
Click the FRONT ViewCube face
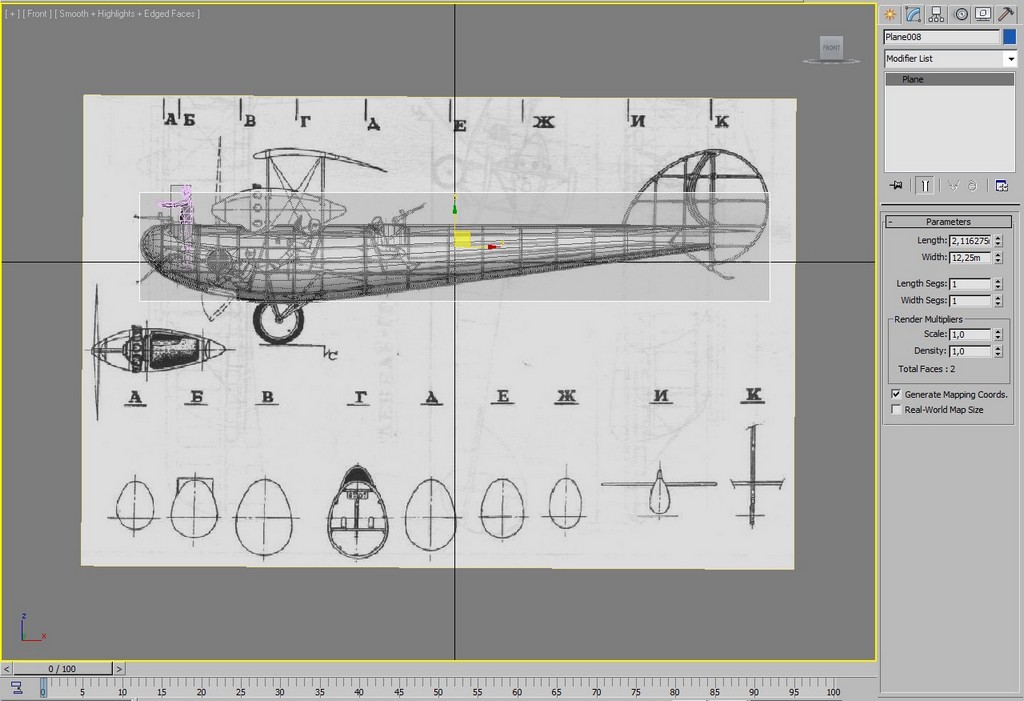click(x=831, y=48)
